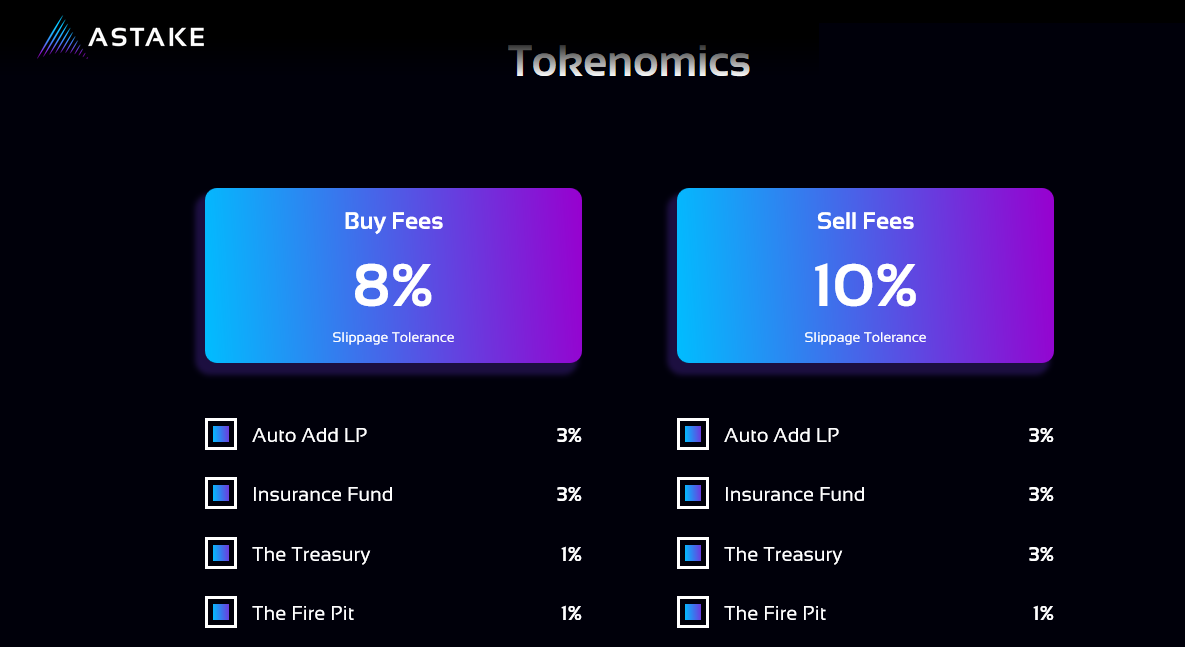Viewport: 1185px width, 647px height.
Task: Open the Sell Fees 10% card
Action: pyautogui.click(x=865, y=275)
